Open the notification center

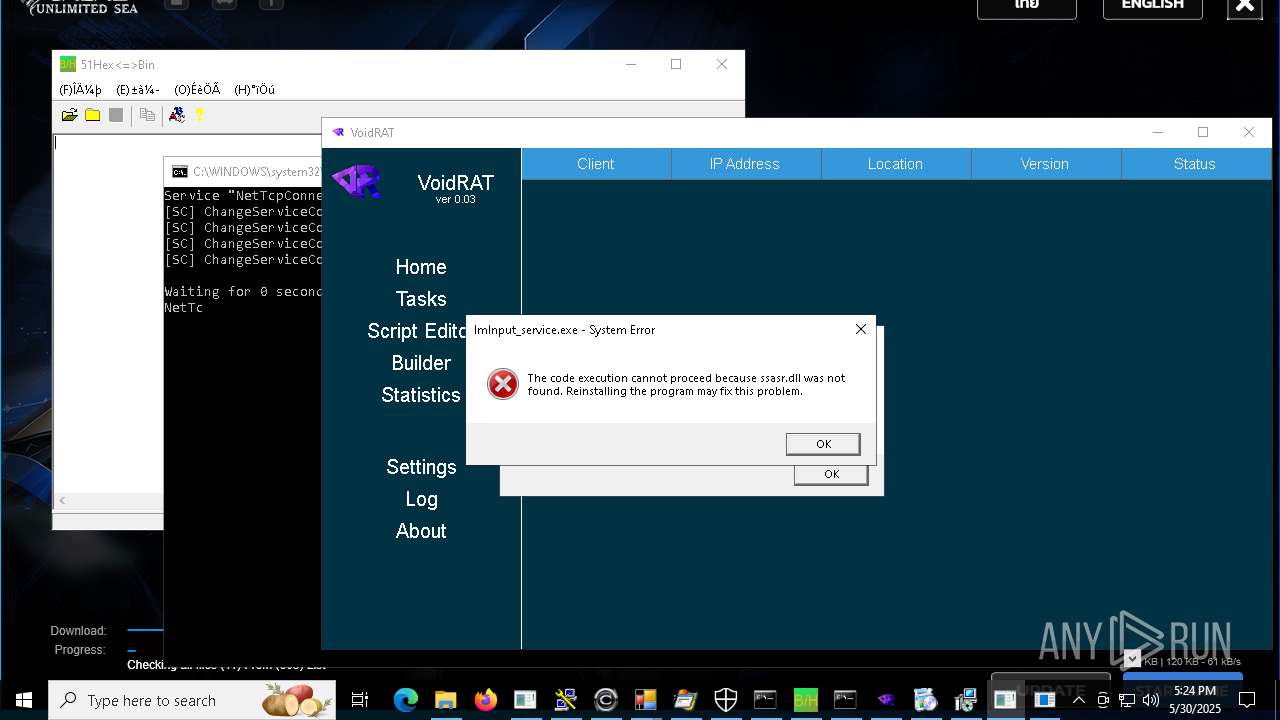[x=1247, y=700]
